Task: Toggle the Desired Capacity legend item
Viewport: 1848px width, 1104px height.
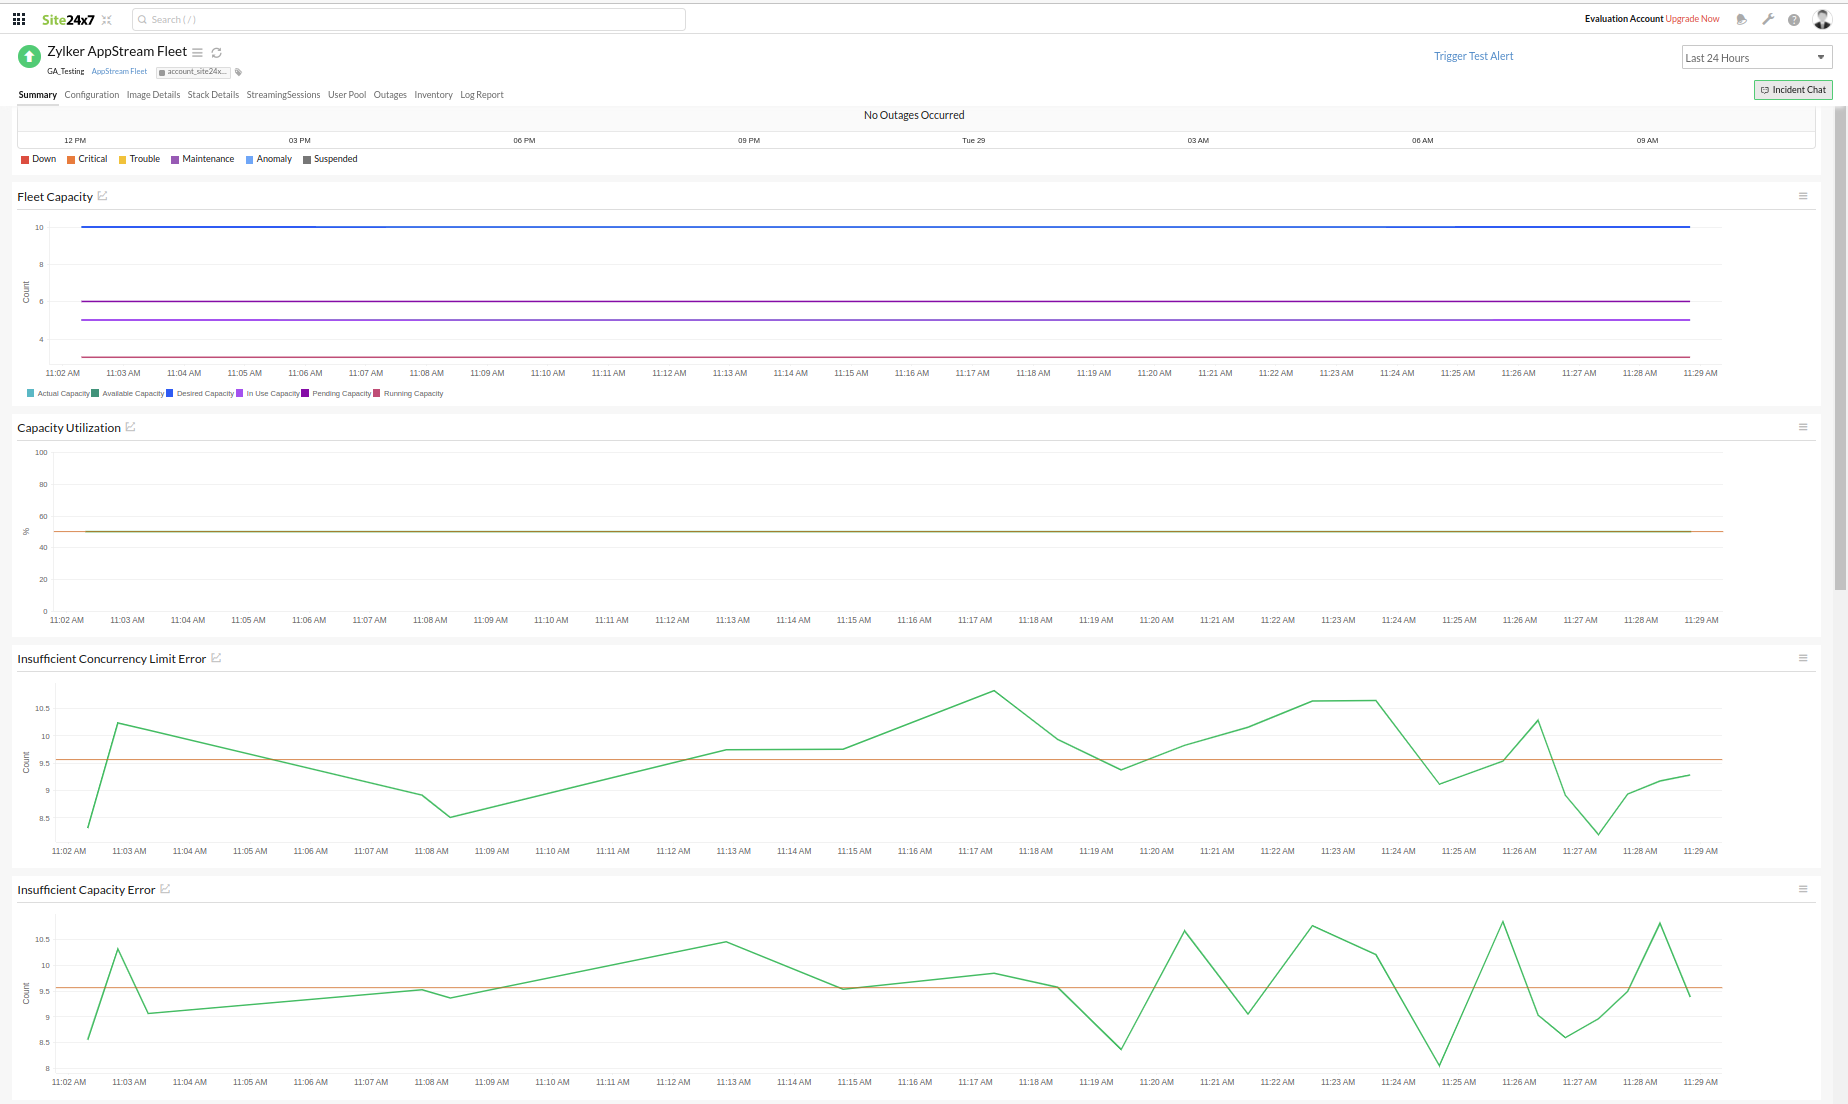Action: [x=203, y=393]
